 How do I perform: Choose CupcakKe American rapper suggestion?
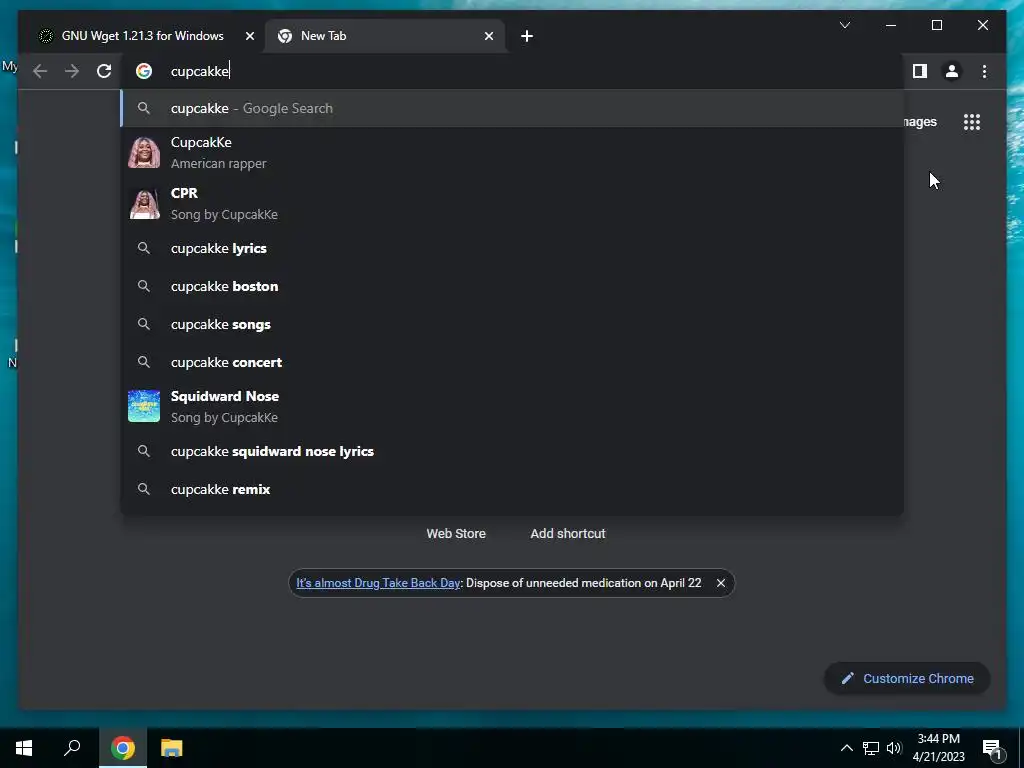pos(512,153)
